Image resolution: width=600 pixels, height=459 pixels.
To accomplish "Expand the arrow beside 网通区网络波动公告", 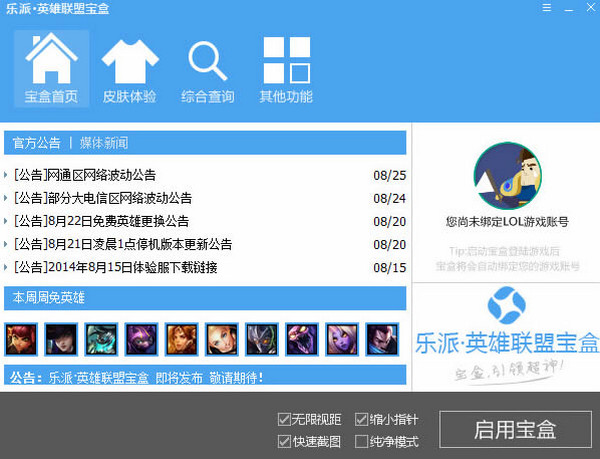I will click(7, 175).
